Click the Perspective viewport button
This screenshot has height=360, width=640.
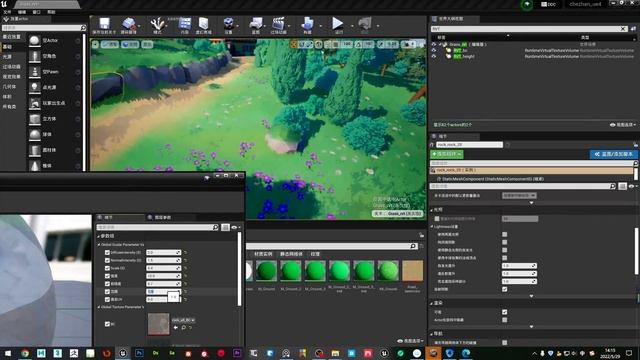110,44
